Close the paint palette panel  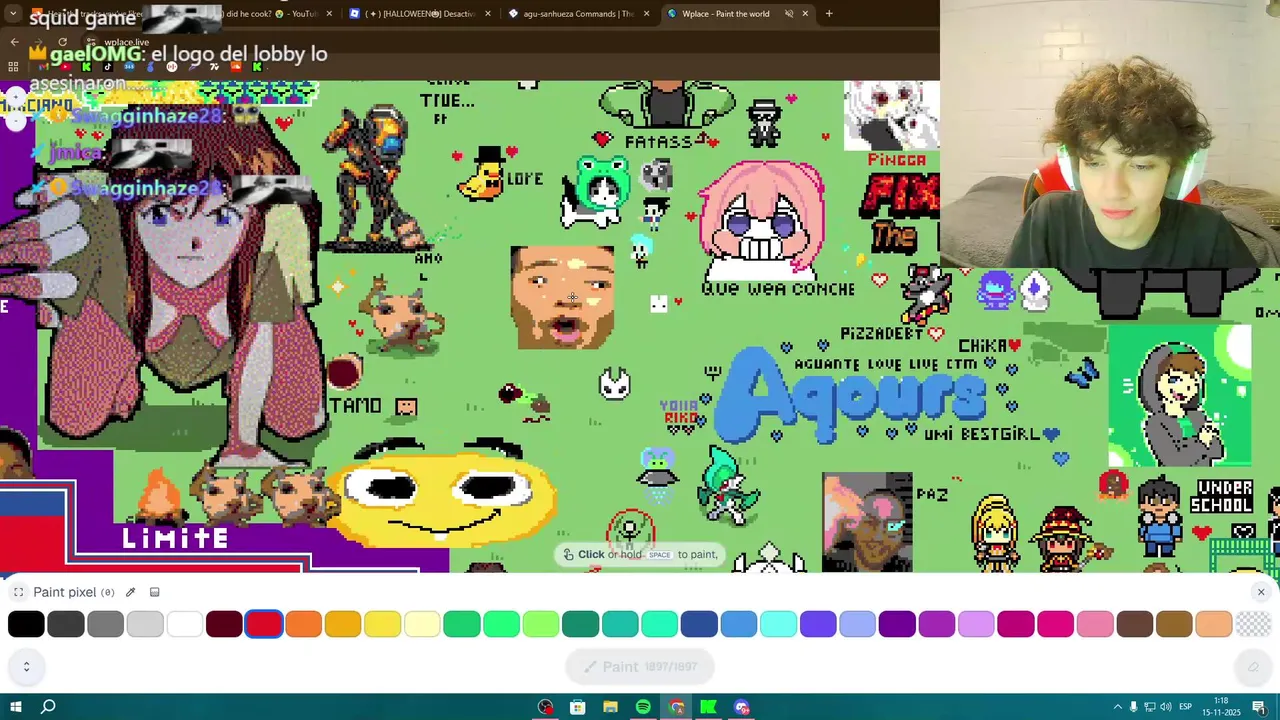pos(1260,592)
